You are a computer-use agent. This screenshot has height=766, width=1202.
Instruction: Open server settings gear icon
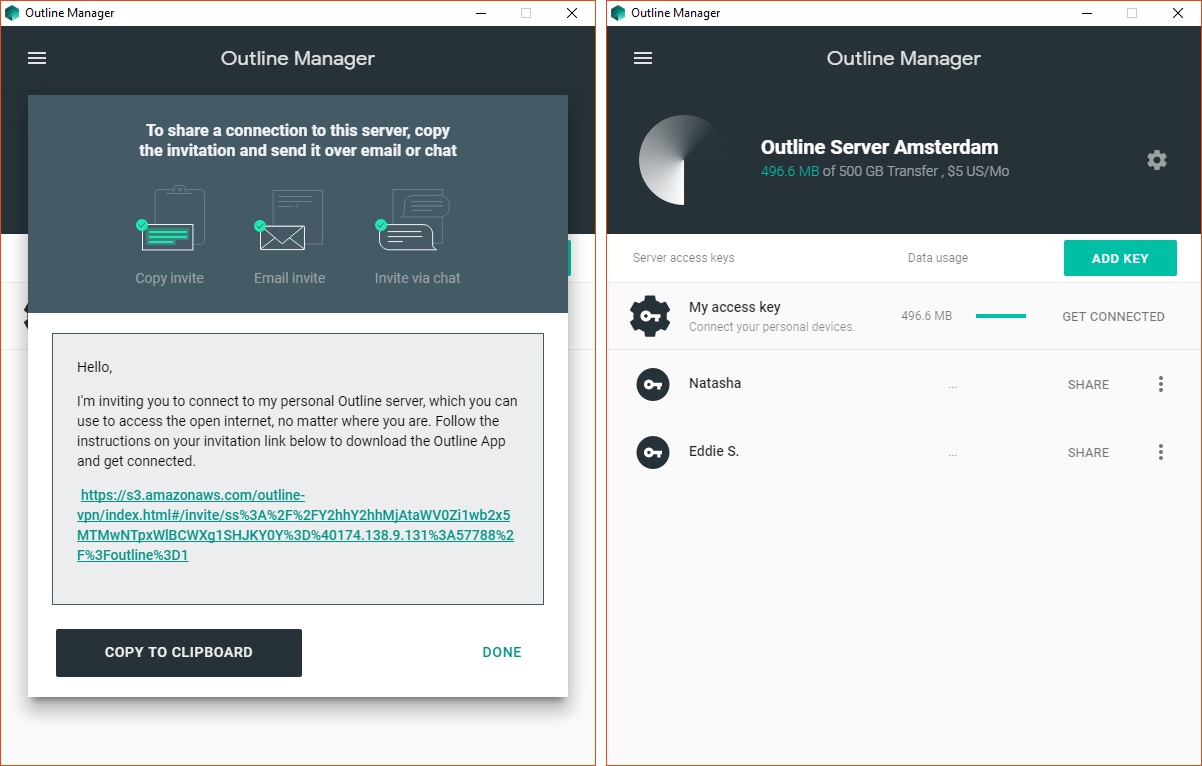[x=1157, y=160]
